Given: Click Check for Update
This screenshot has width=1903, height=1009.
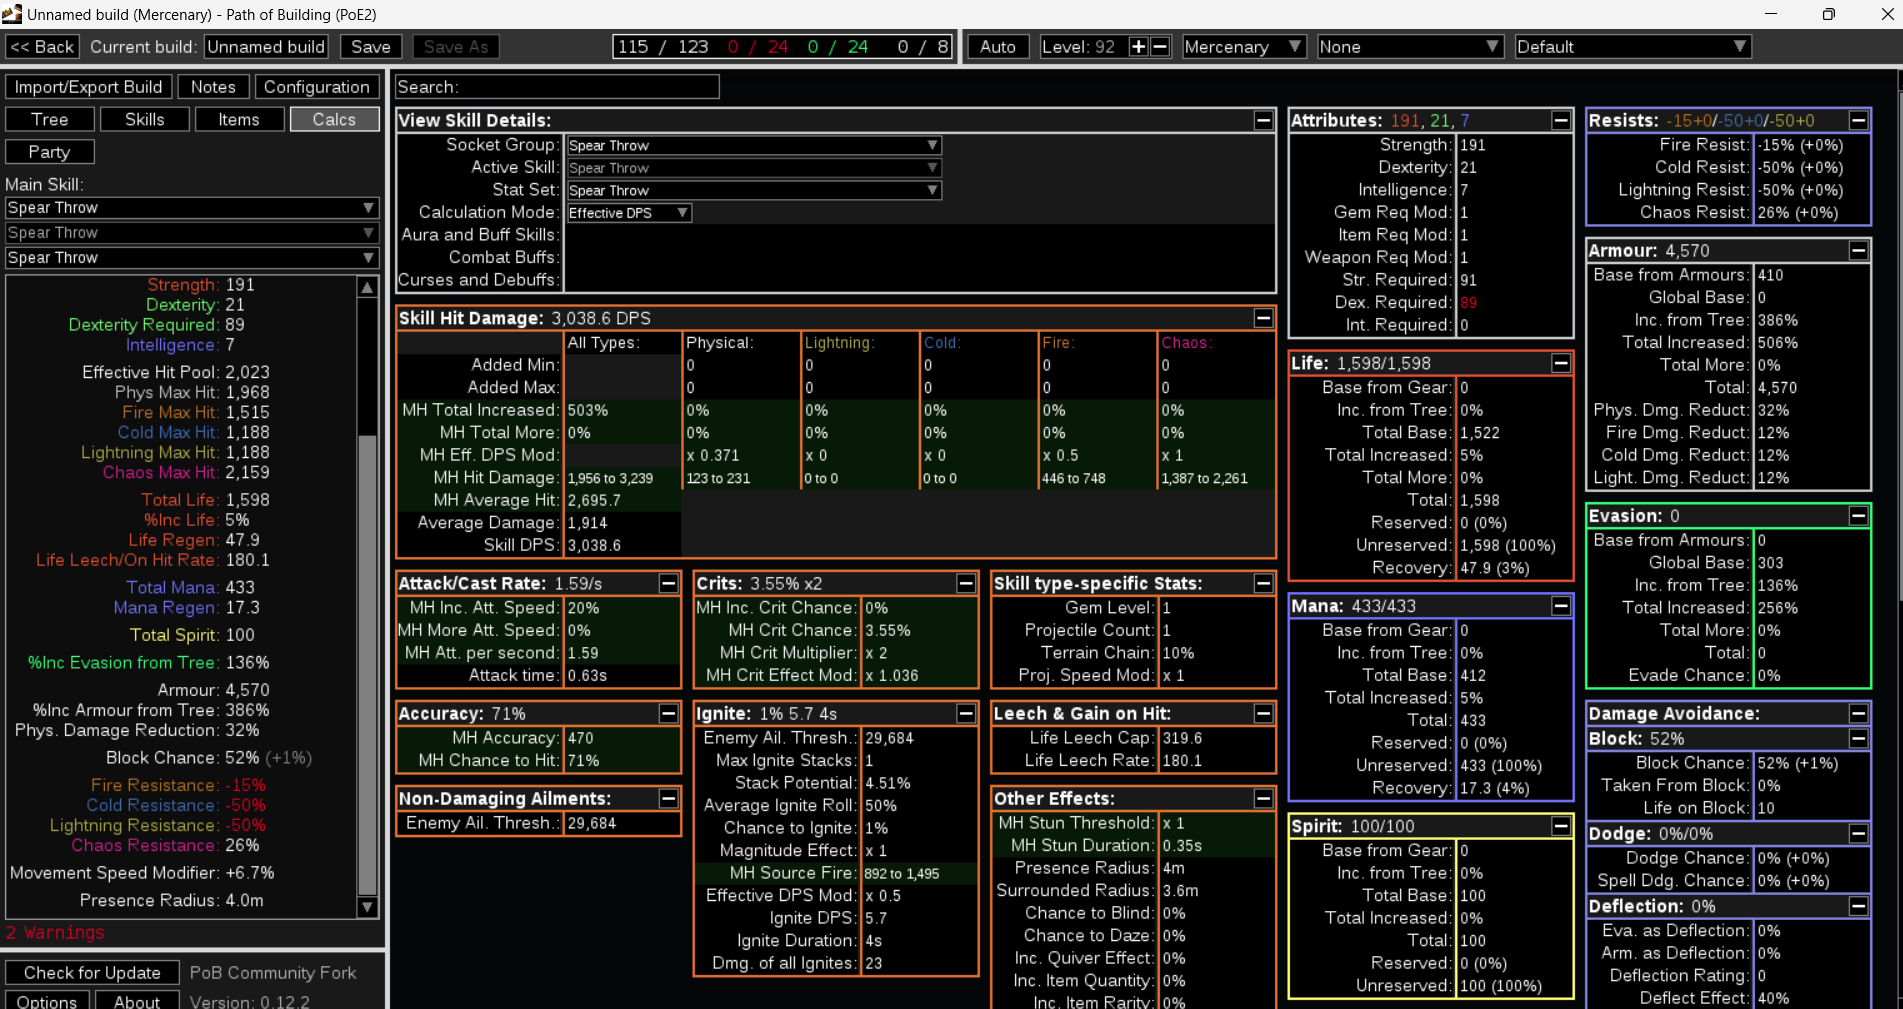Looking at the screenshot, I should click(92, 973).
